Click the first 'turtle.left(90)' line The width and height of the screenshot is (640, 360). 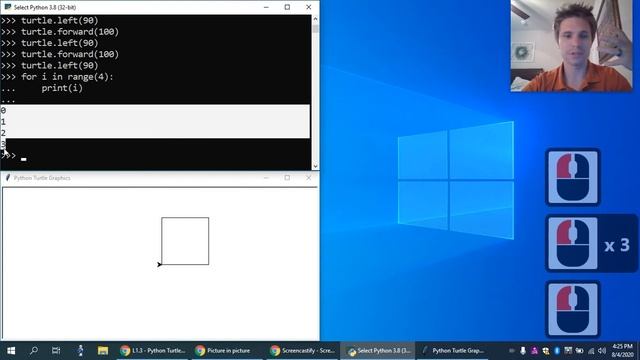(x=60, y=20)
